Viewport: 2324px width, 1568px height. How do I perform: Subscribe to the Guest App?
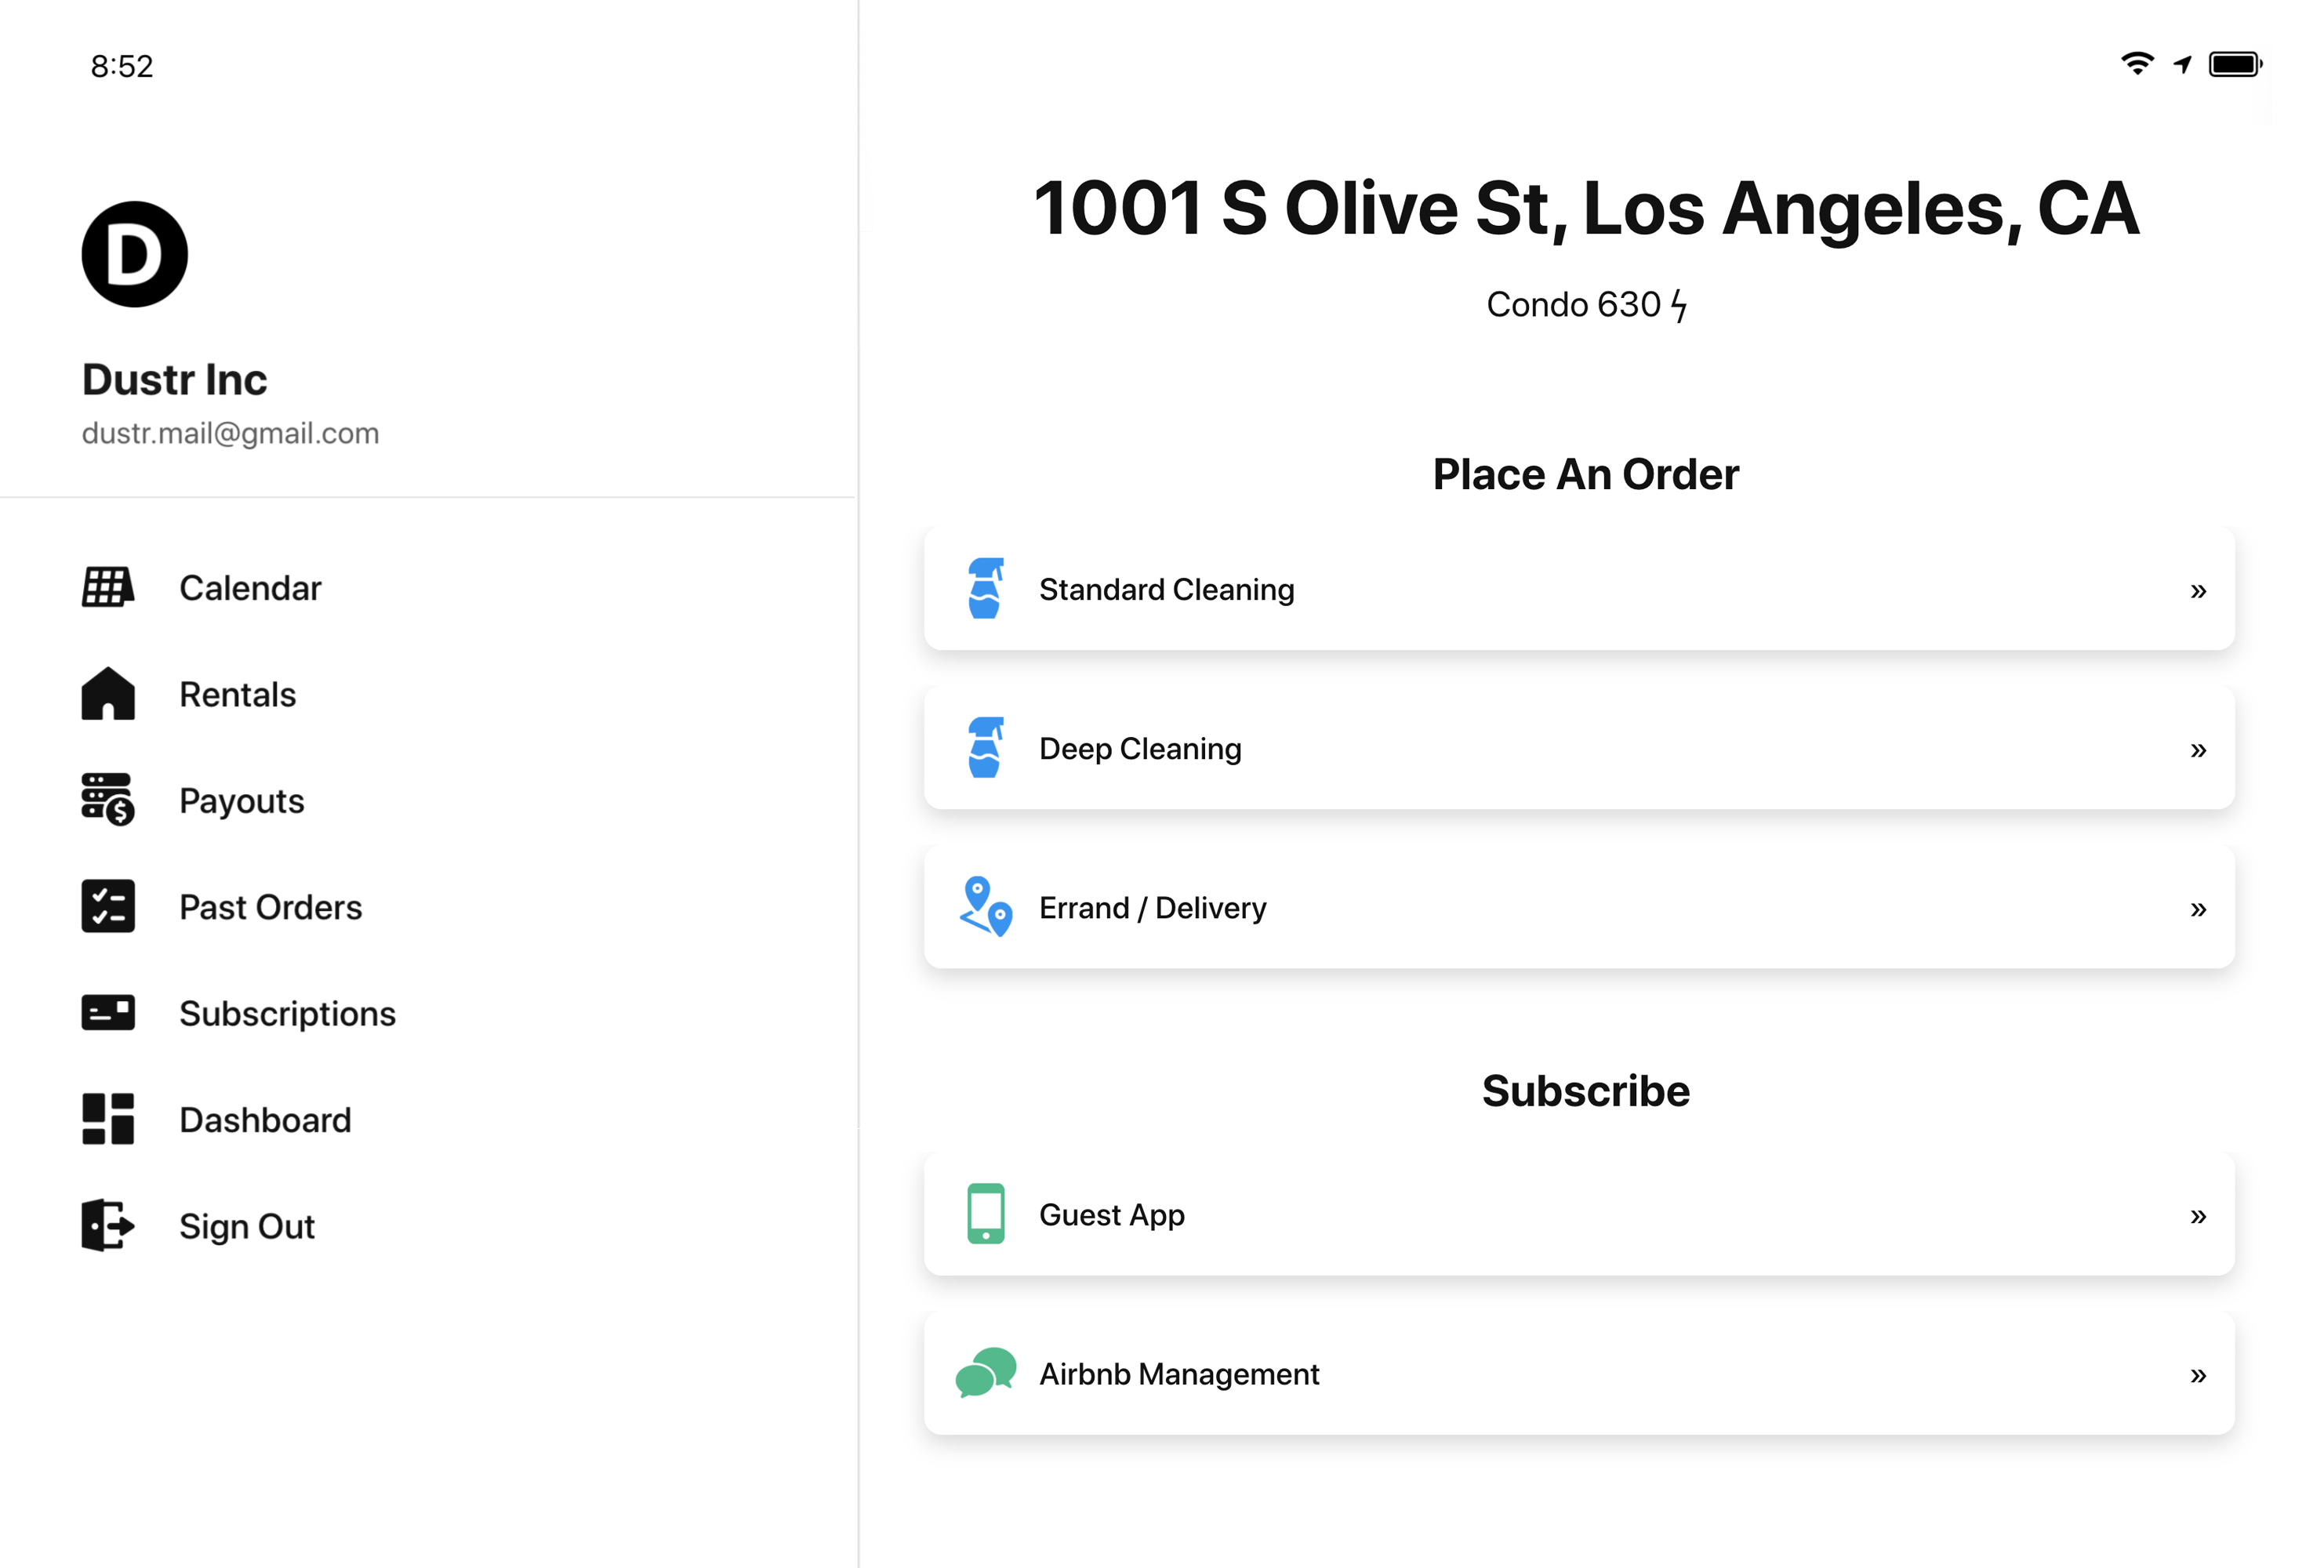pos(1579,1213)
